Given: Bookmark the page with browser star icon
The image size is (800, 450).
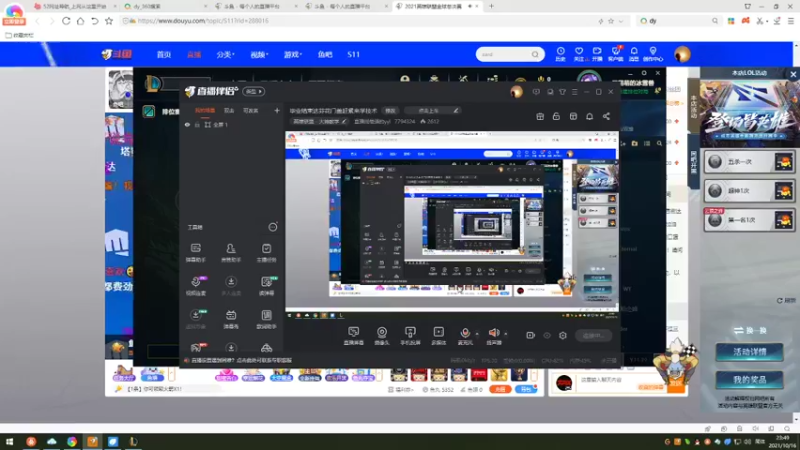Looking at the screenshot, I should coord(109,21).
